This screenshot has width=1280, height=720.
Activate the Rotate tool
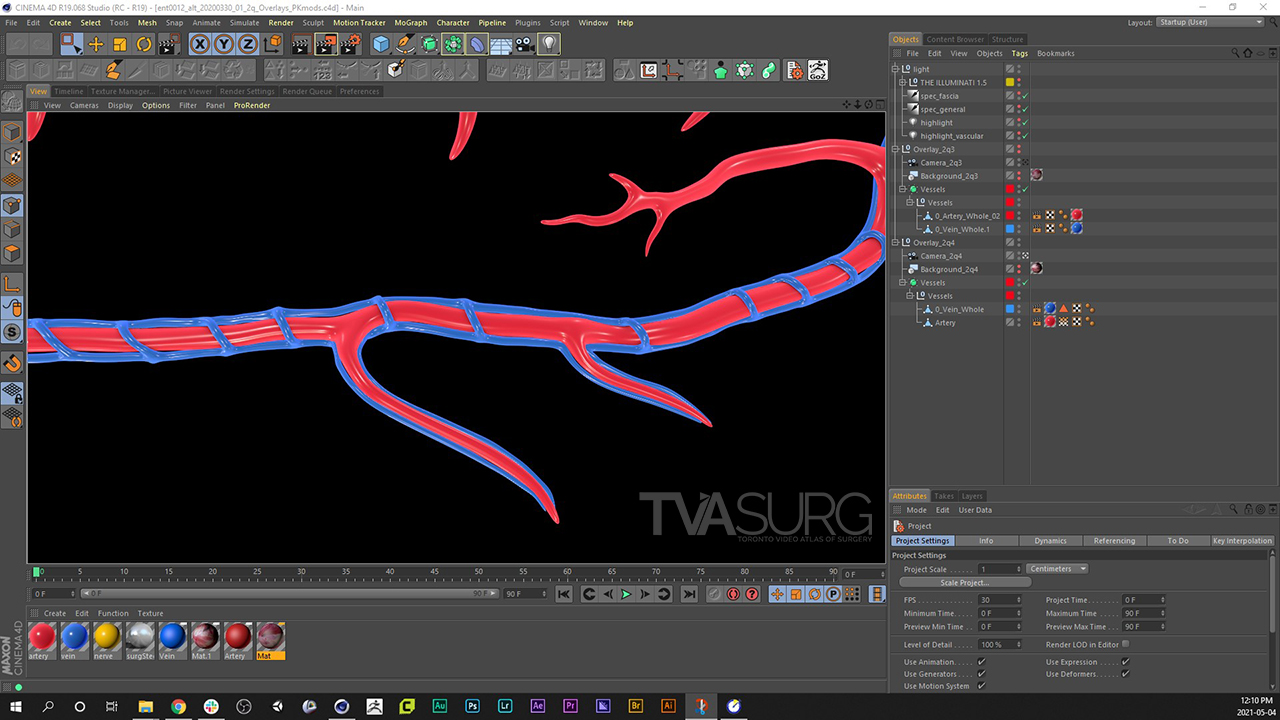click(x=144, y=44)
